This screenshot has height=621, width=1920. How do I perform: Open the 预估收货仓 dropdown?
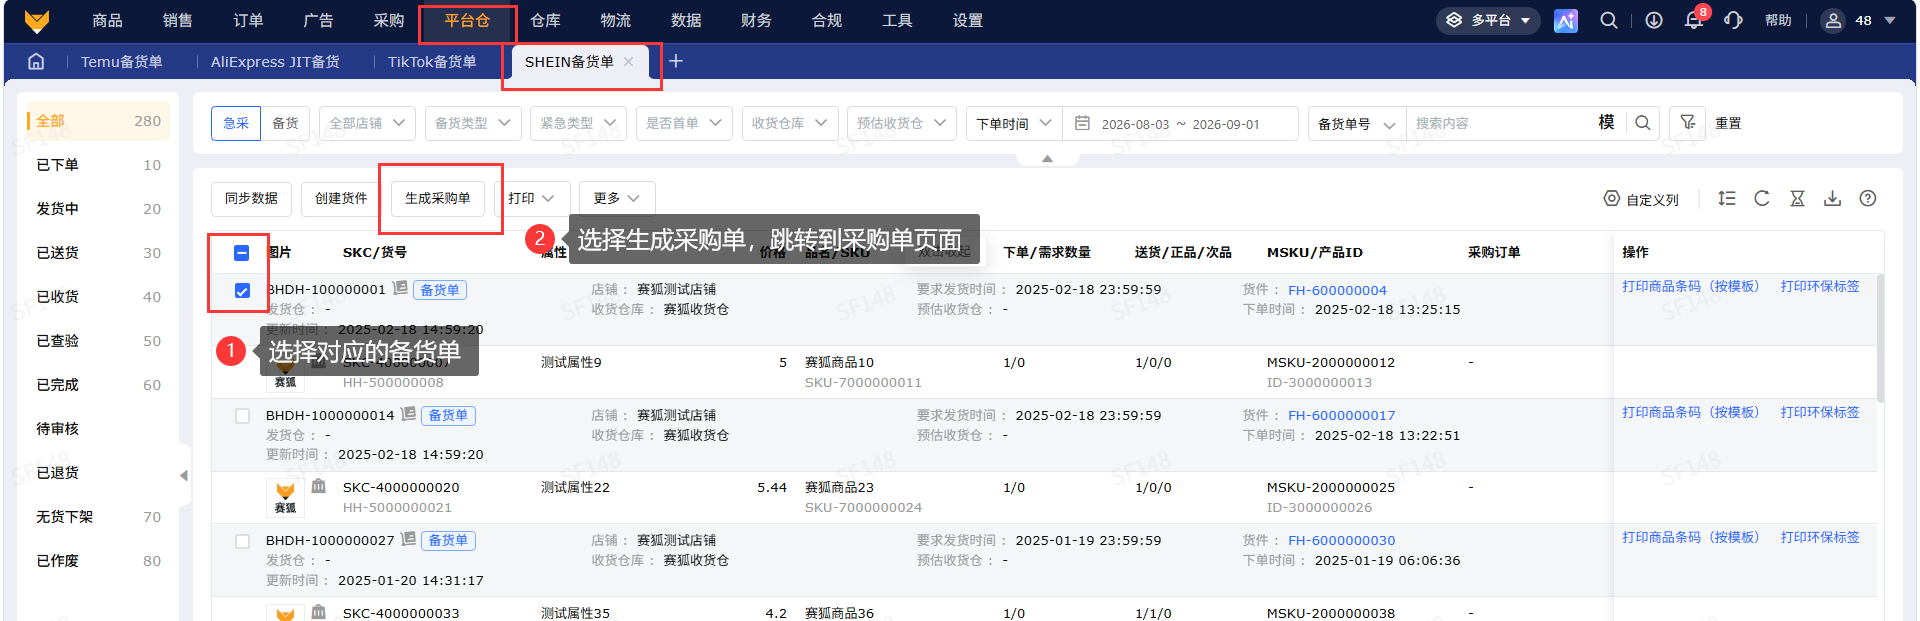[x=902, y=123]
